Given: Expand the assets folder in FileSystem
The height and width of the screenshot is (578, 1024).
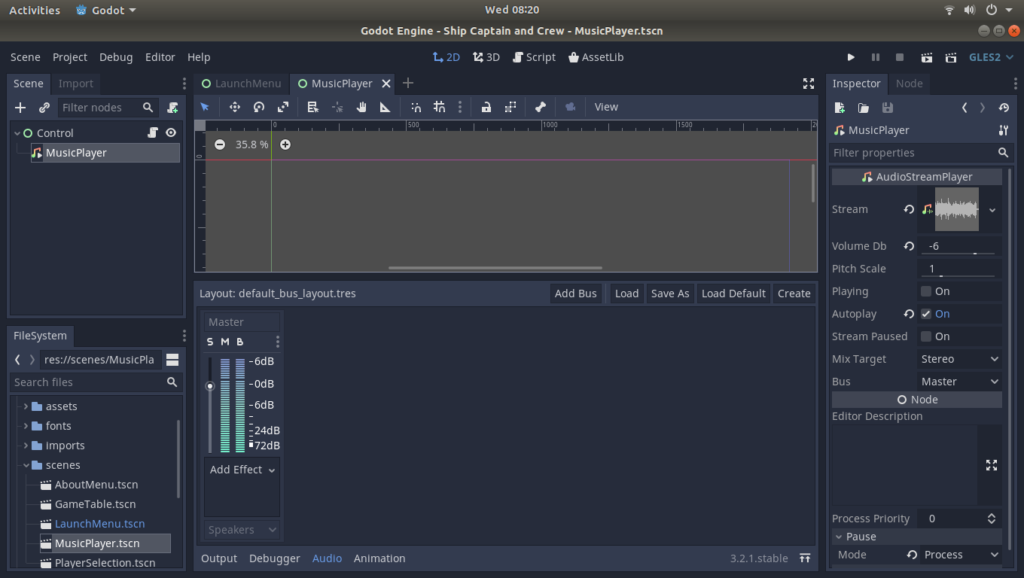Looking at the screenshot, I should [26, 407].
